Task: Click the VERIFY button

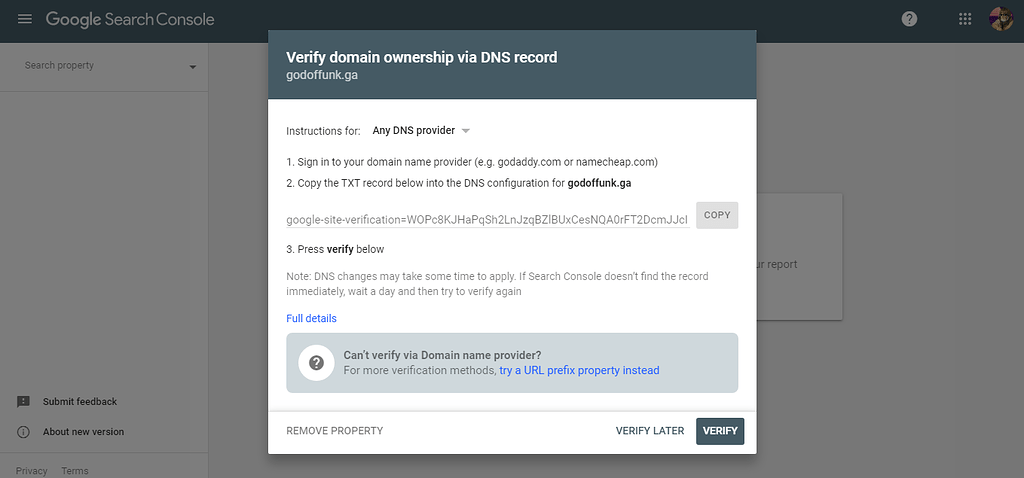Action: coord(720,431)
